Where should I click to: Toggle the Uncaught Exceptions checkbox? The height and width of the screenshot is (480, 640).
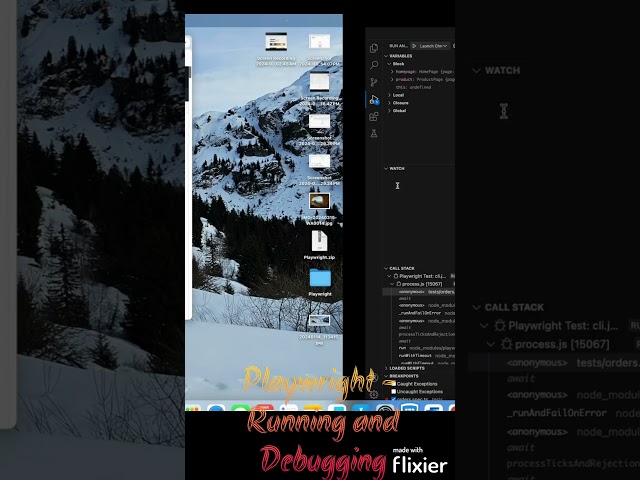point(393,391)
